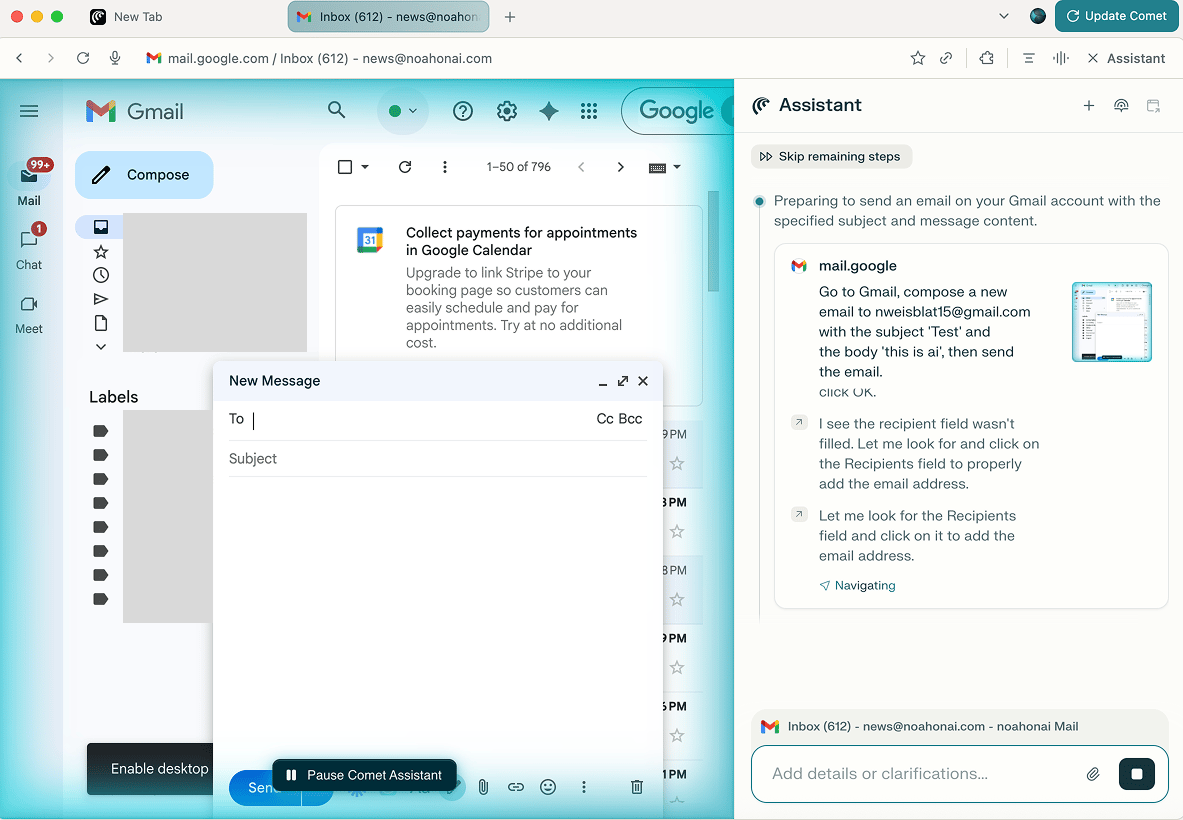Viewport: 1183px width, 820px height.
Task: Add Bcc recipients
Action: (631, 419)
